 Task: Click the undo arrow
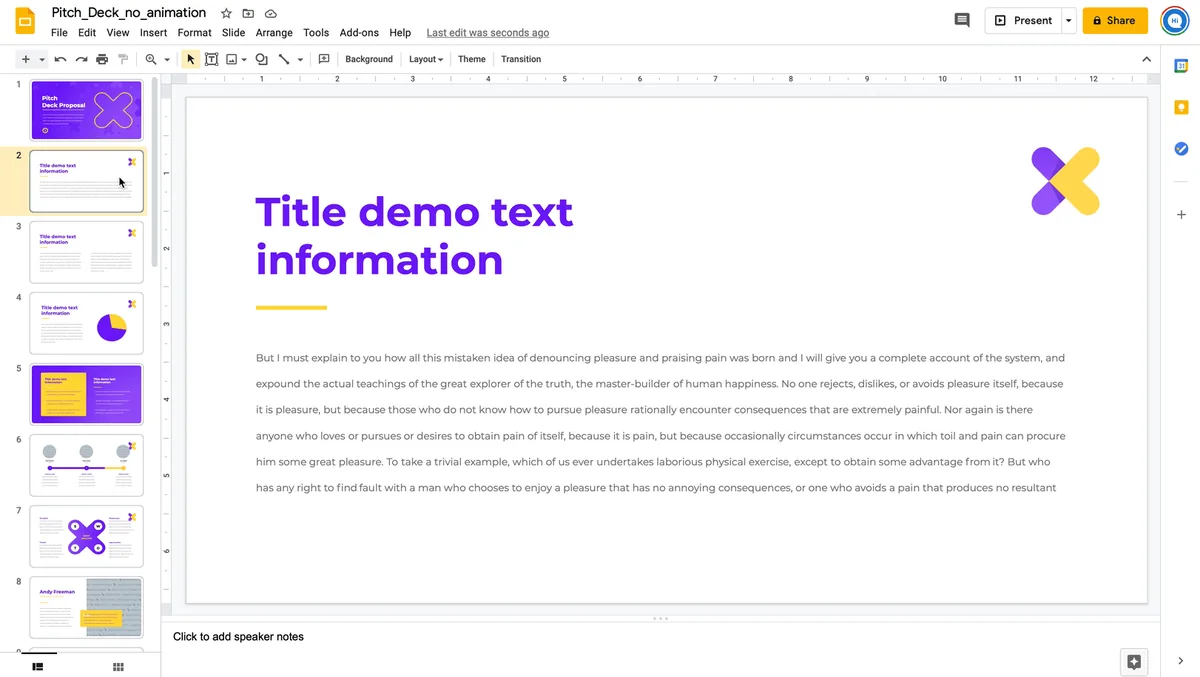[60, 59]
